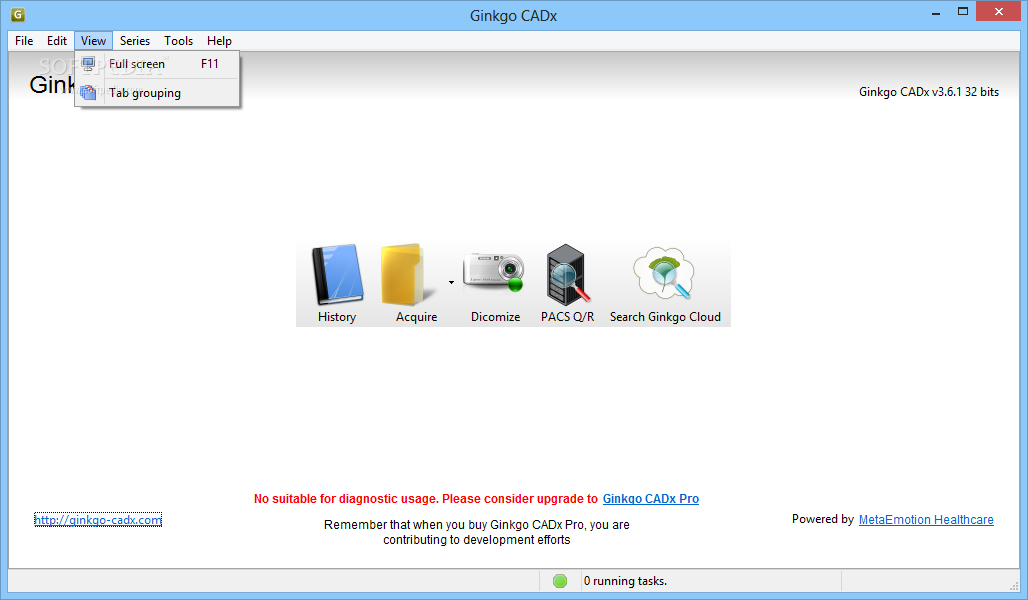Click the Acquire folder icon
Screen dimensions: 1028x600
(408, 275)
